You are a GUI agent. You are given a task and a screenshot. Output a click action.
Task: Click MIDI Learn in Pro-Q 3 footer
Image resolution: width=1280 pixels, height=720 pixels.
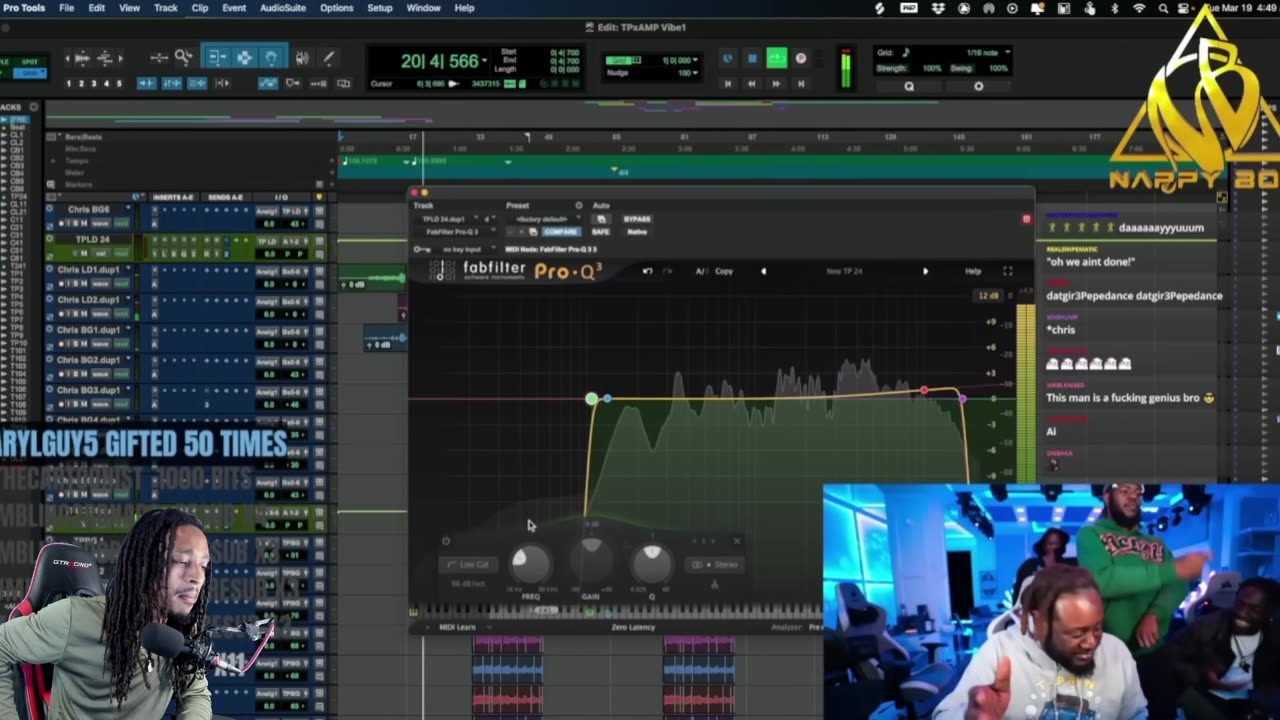[457, 628]
